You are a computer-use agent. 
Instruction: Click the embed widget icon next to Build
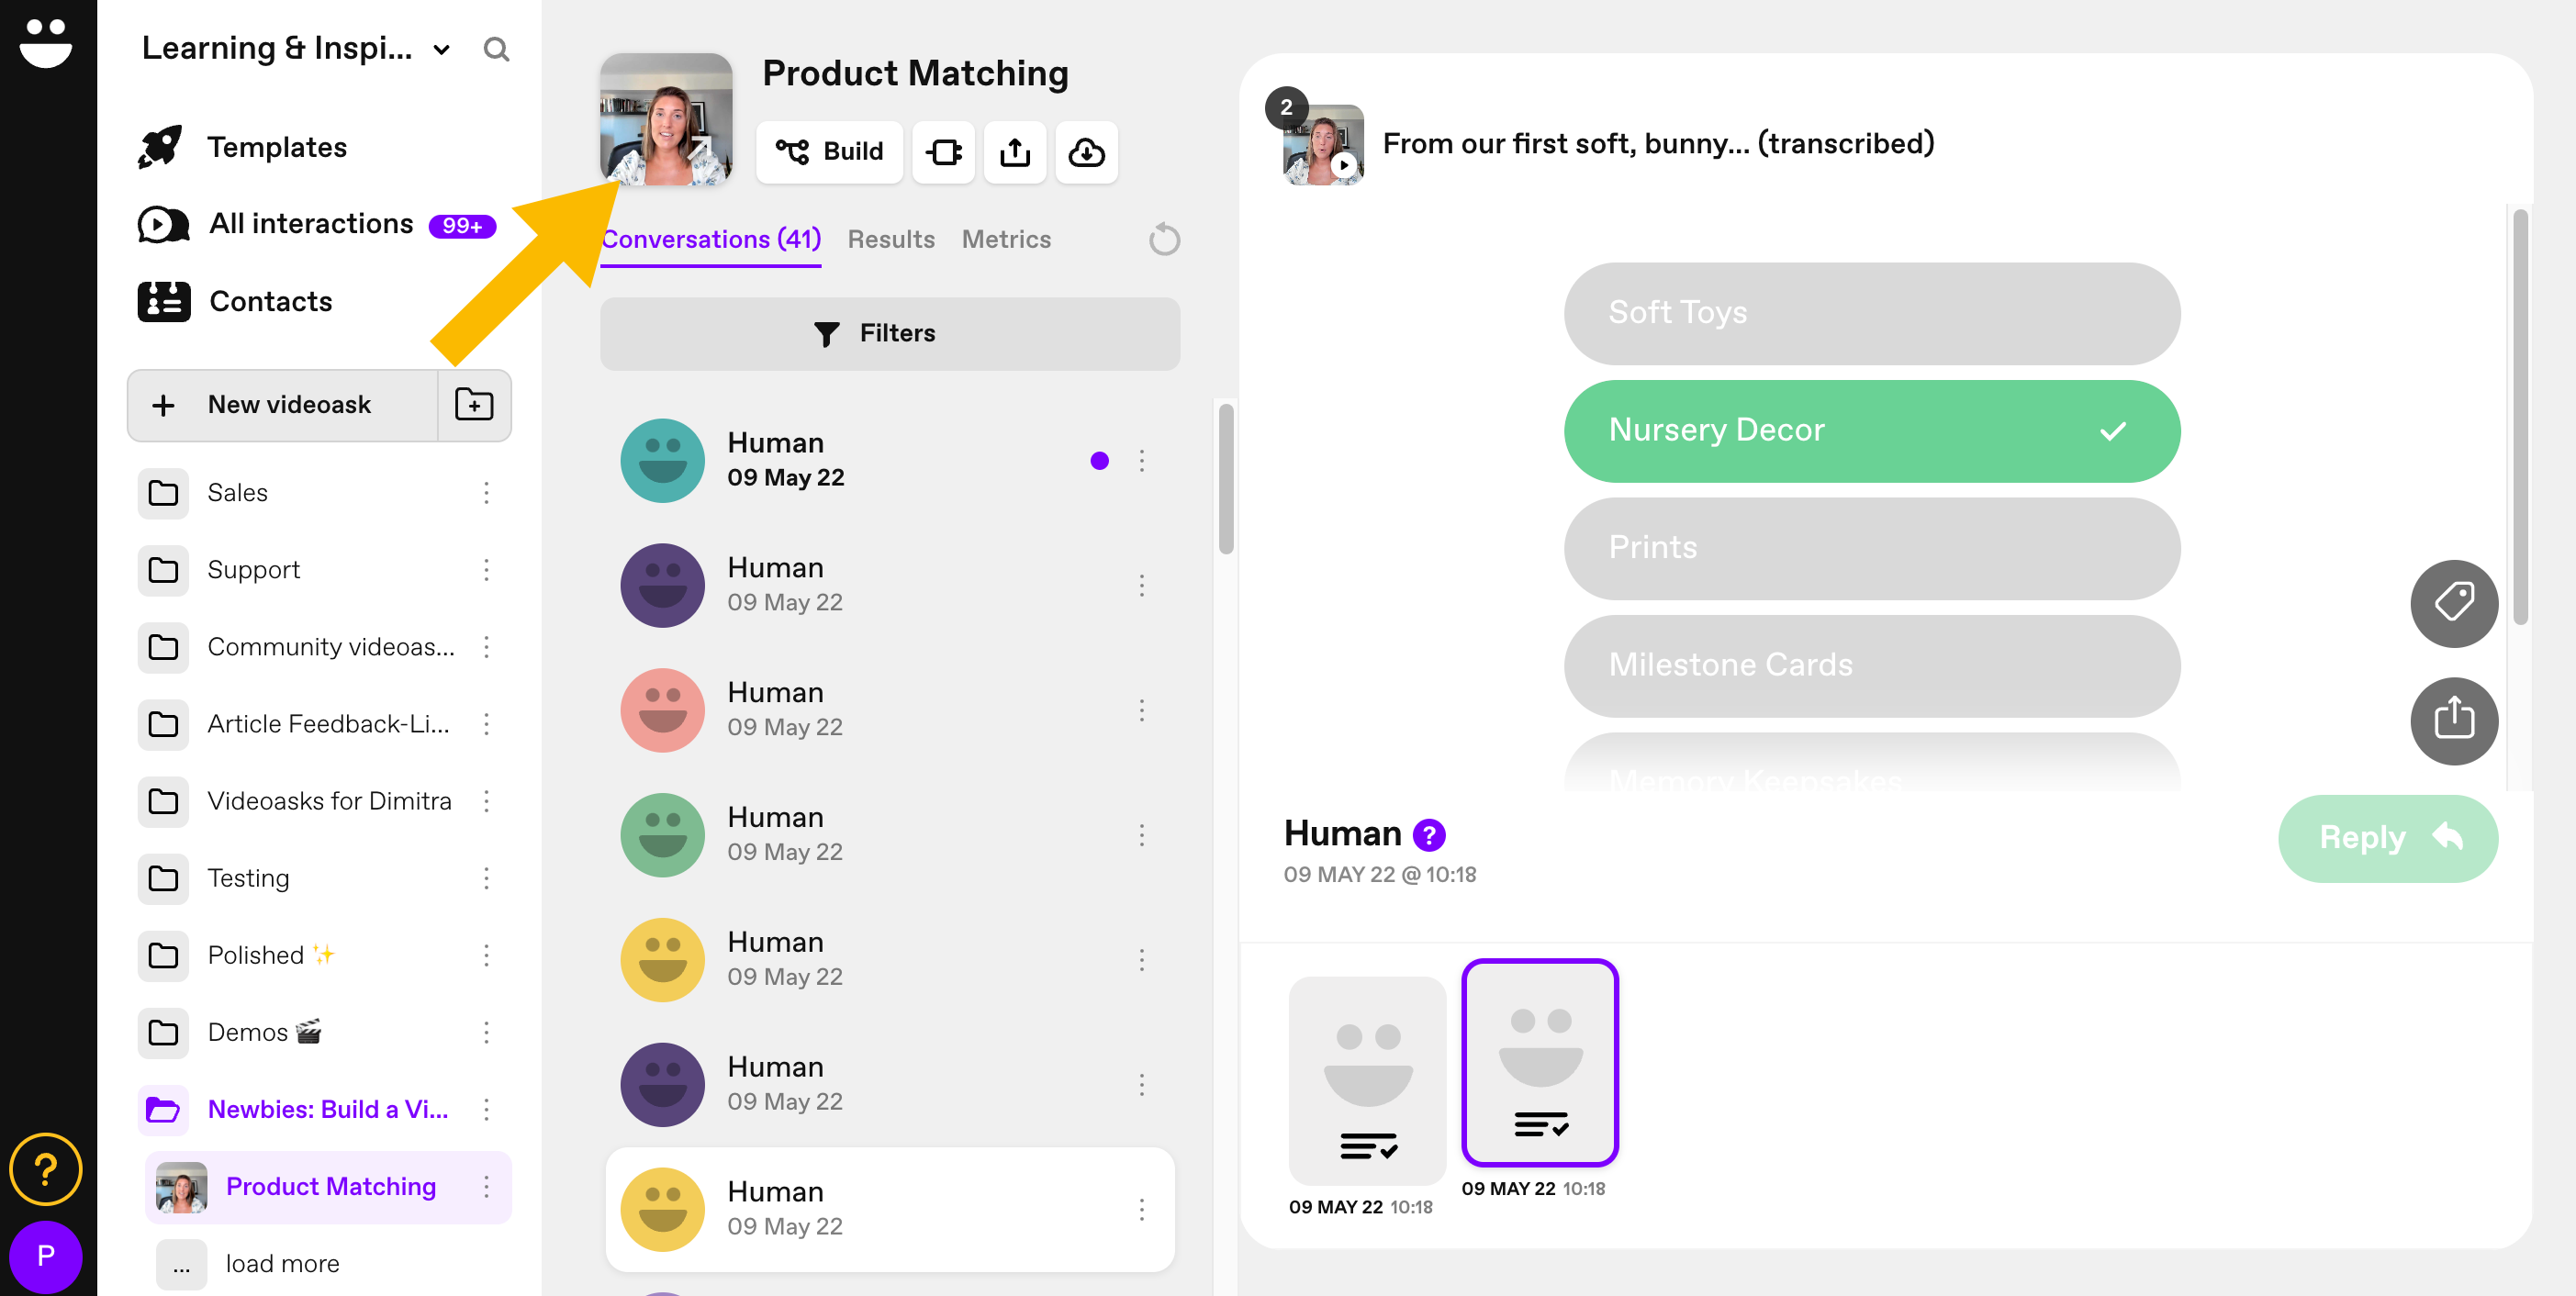[943, 152]
